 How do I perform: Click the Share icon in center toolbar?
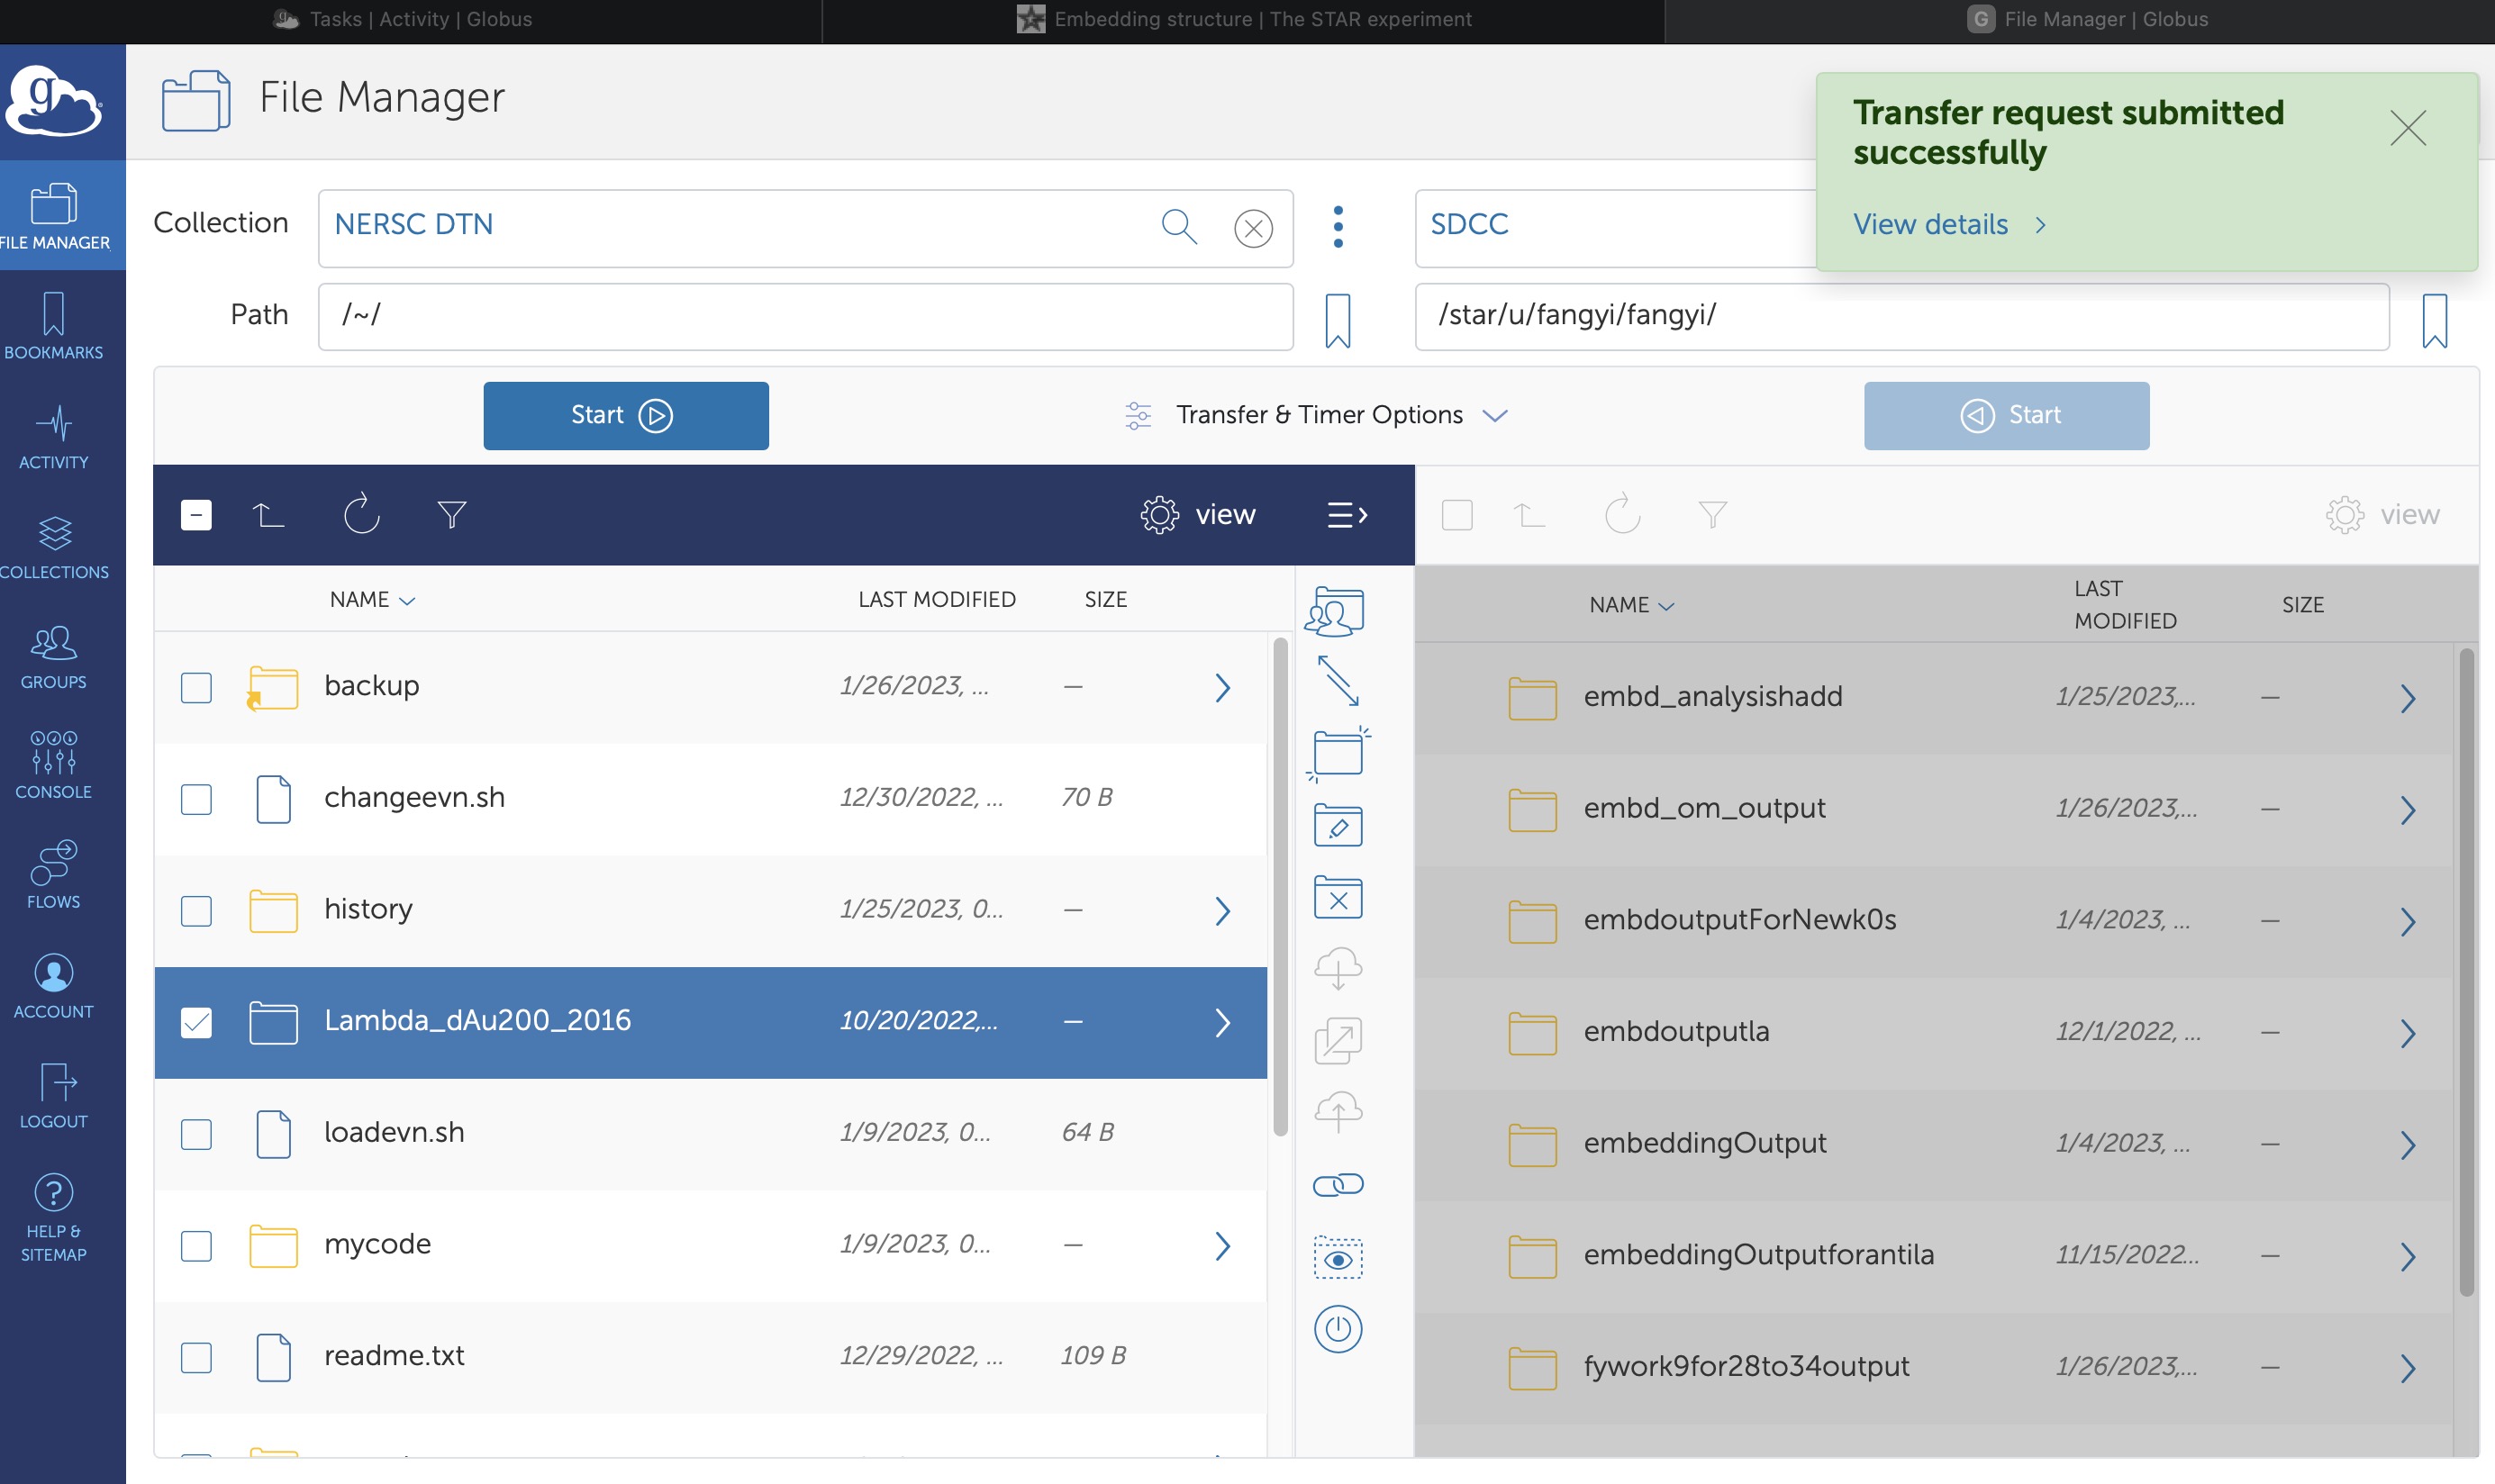[1337, 611]
